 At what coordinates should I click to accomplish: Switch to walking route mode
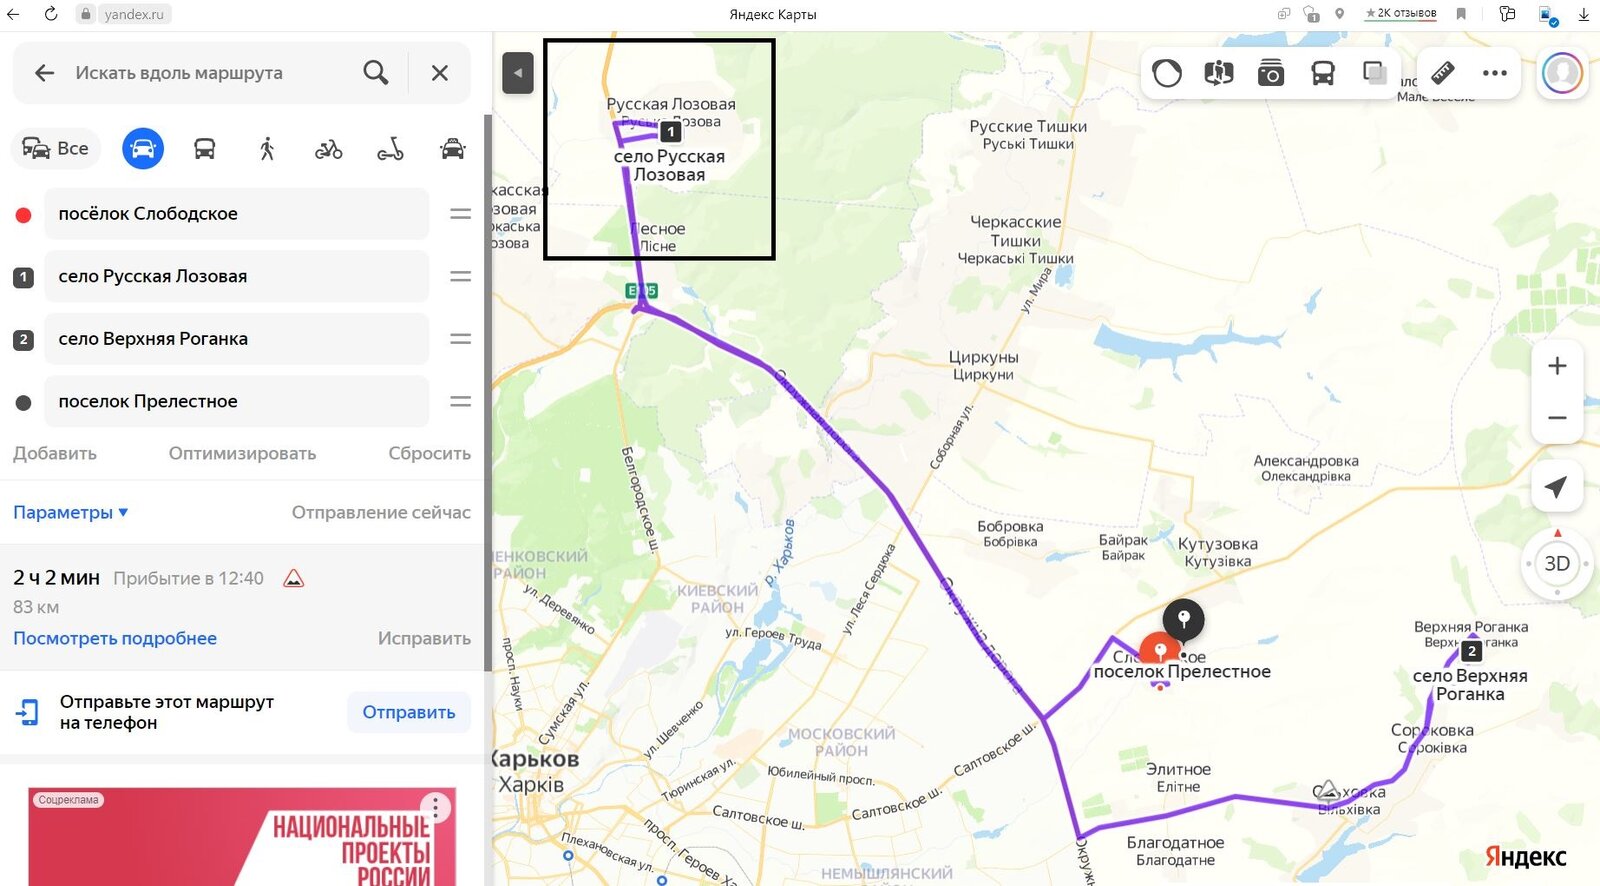pyautogui.click(x=266, y=149)
